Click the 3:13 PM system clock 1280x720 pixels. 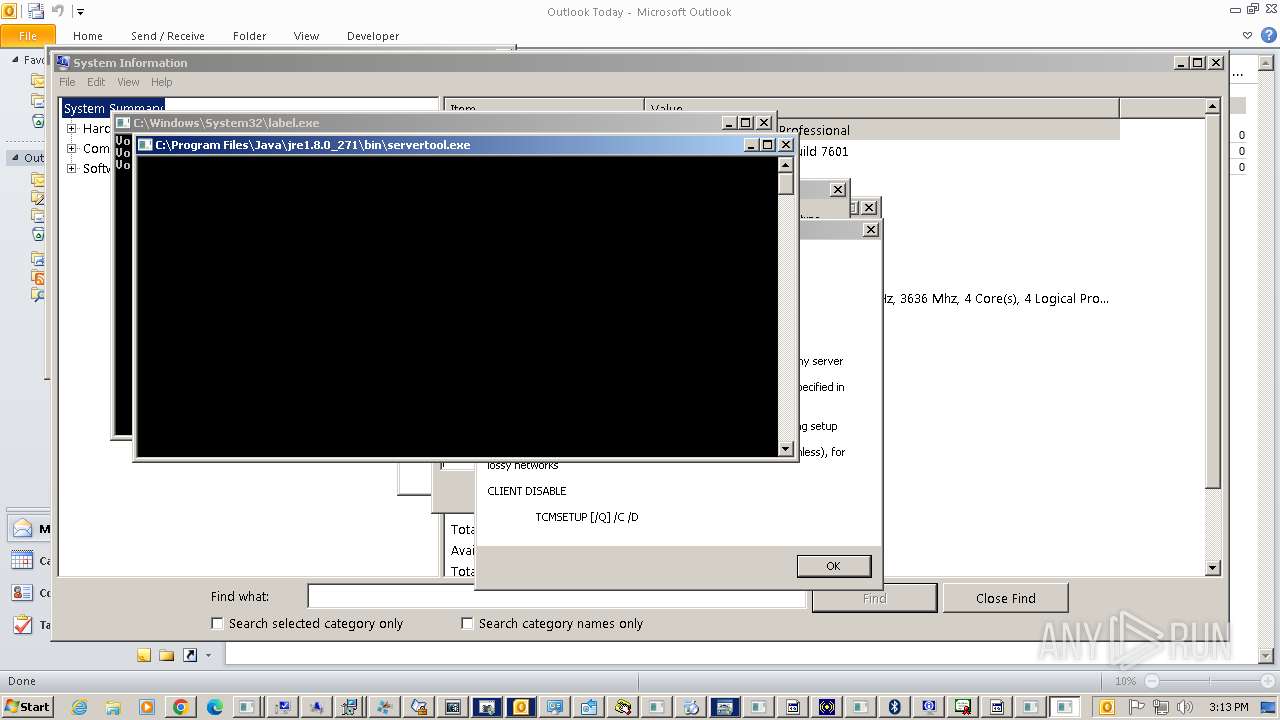click(1229, 707)
